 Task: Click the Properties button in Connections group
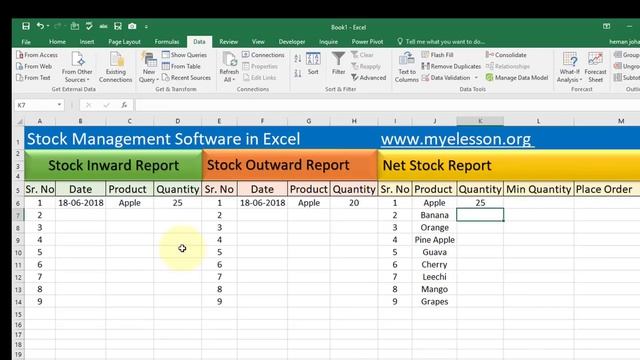pyautogui.click(x=260, y=66)
